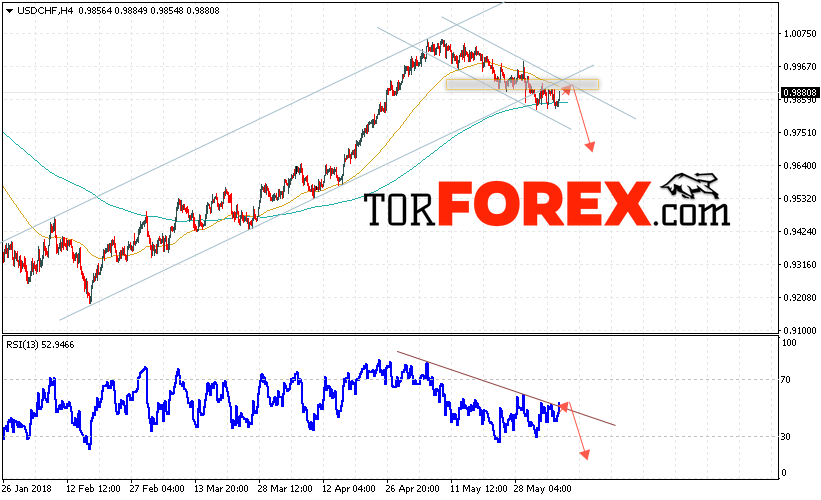Select the 12 Feb 12:00 date label
This screenshot has height=500, width=821.
(x=93, y=488)
